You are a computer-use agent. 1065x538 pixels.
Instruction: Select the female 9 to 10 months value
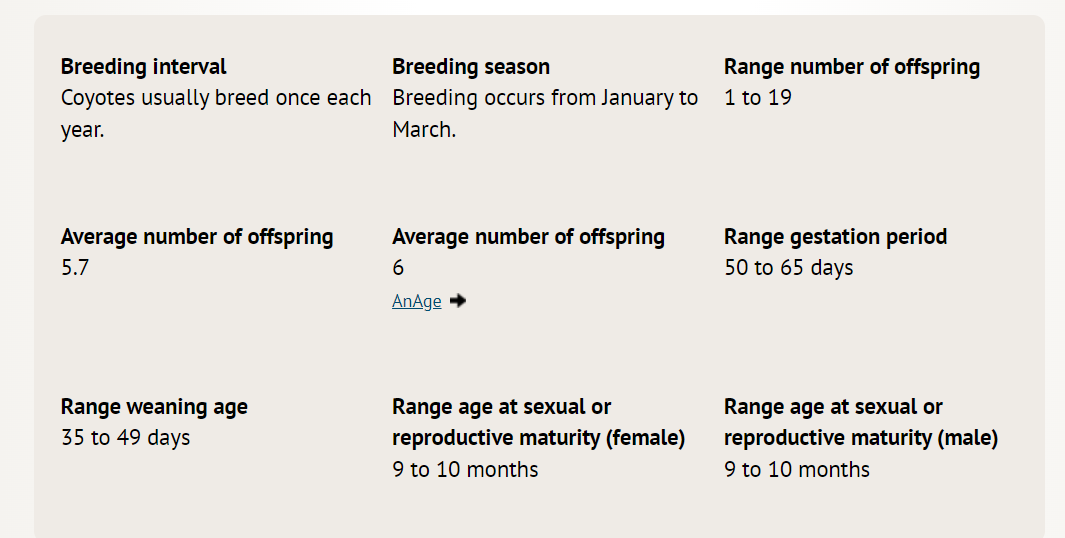pyautogui.click(x=465, y=469)
